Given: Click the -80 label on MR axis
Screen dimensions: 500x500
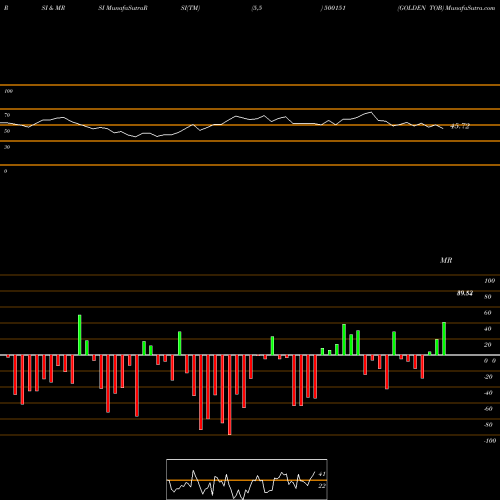Looking at the screenshot, I should click(488, 425).
